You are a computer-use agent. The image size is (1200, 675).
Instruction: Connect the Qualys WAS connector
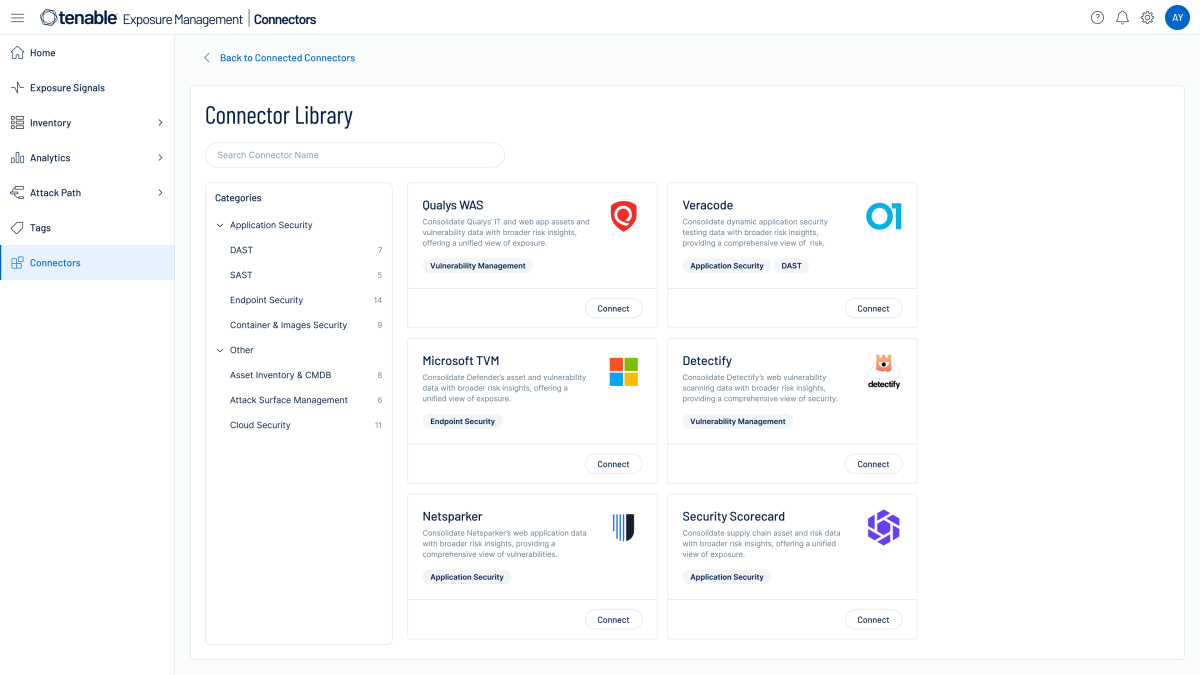click(x=613, y=309)
